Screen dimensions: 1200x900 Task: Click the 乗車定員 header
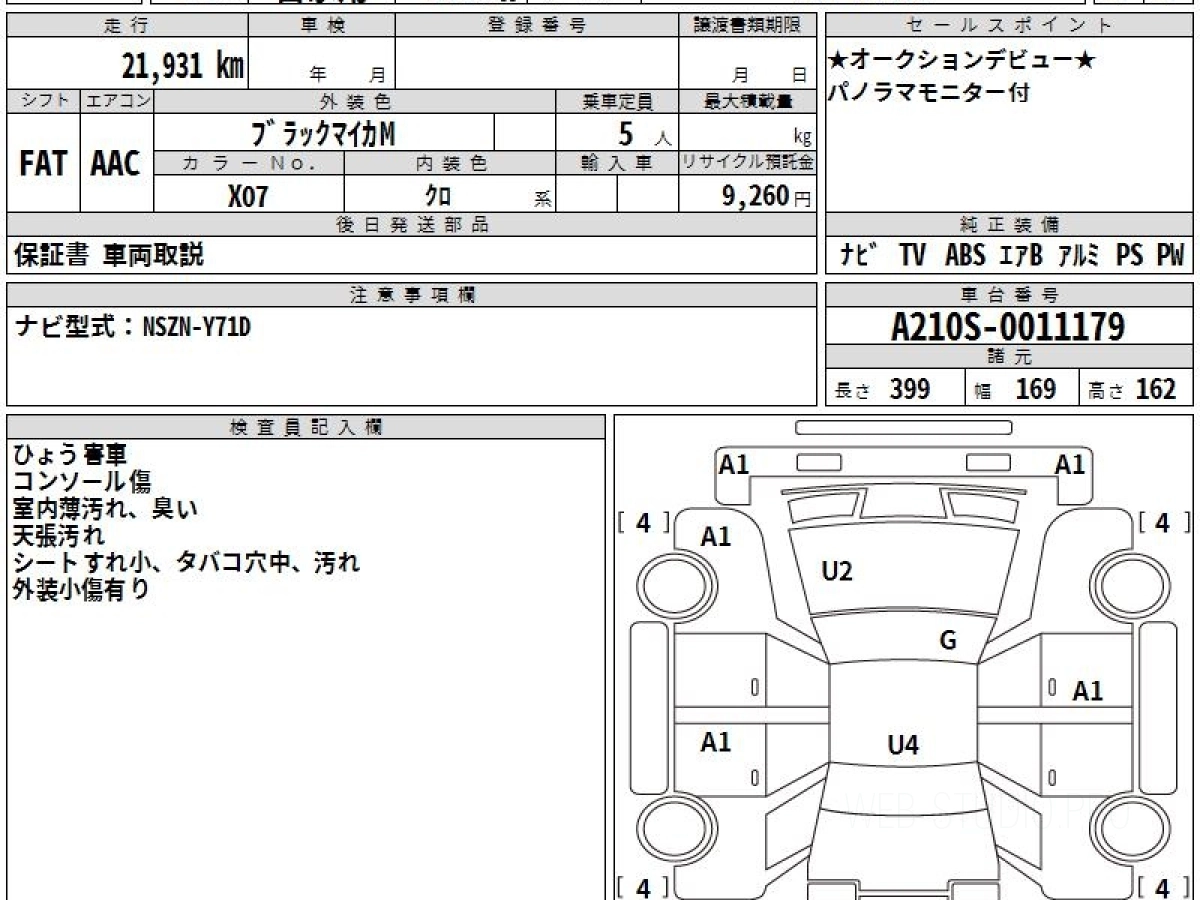pos(617,101)
